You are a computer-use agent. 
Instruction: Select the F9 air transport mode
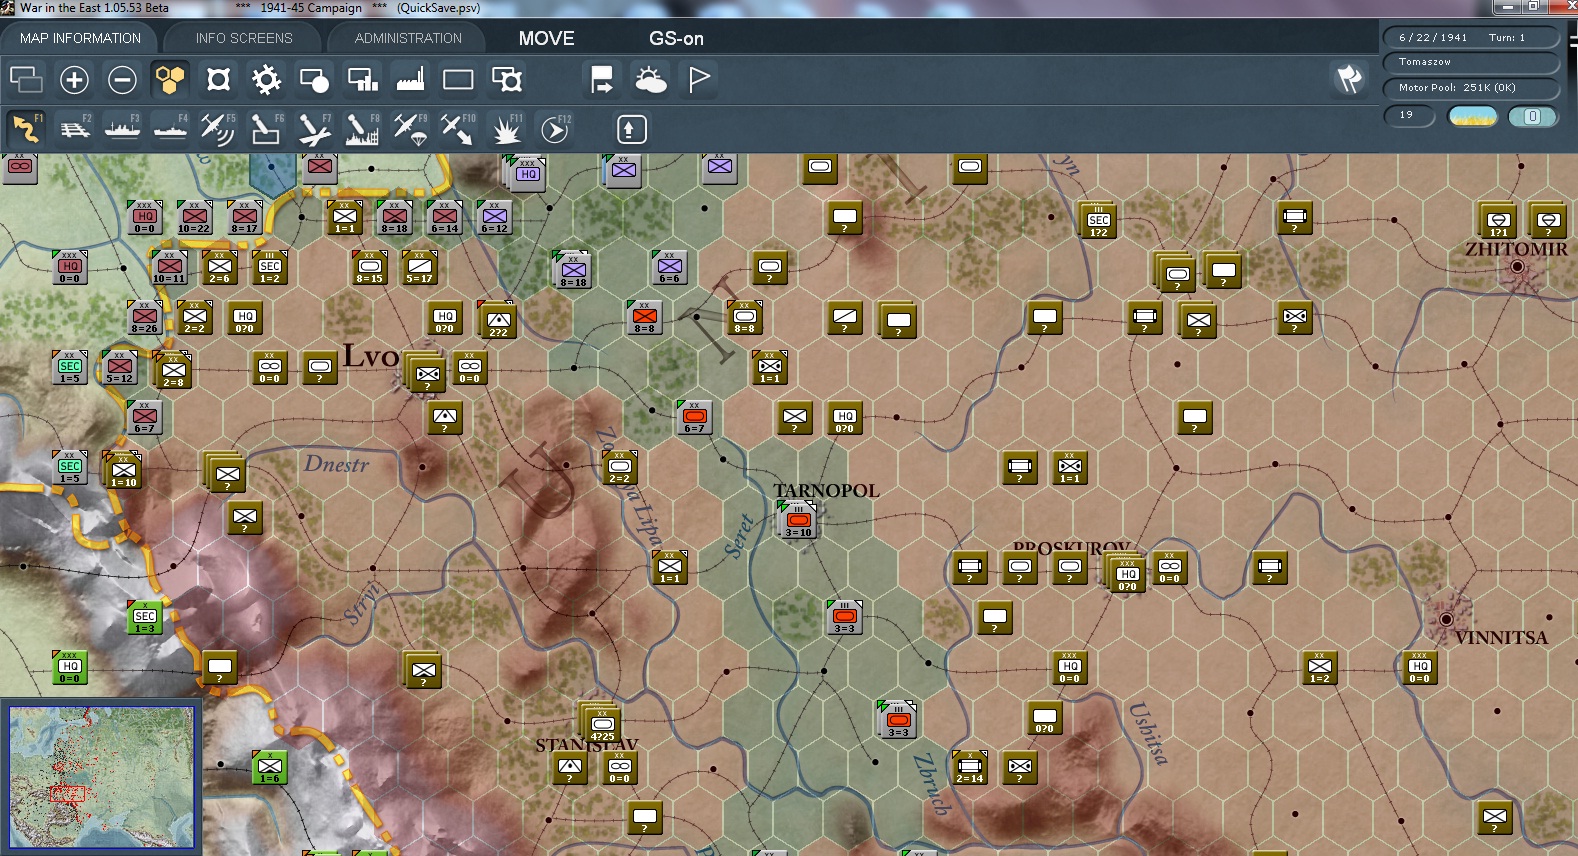411,129
